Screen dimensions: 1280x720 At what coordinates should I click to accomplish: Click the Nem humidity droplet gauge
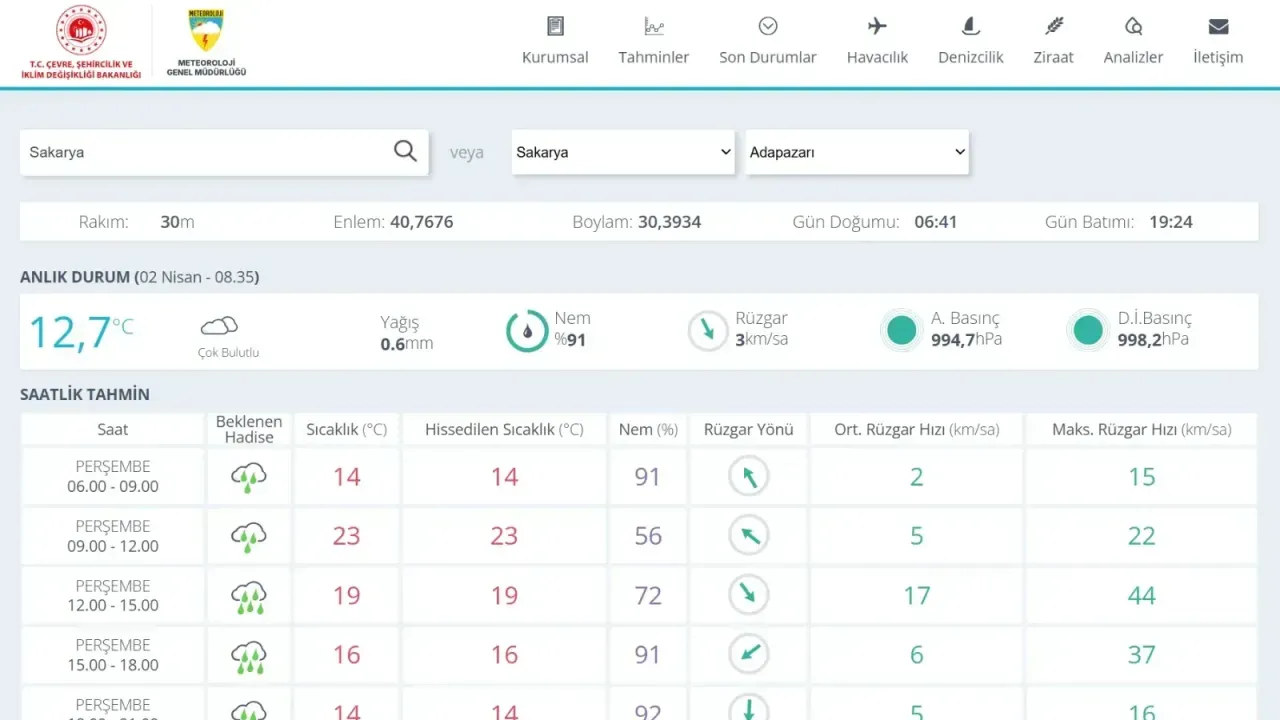527,331
